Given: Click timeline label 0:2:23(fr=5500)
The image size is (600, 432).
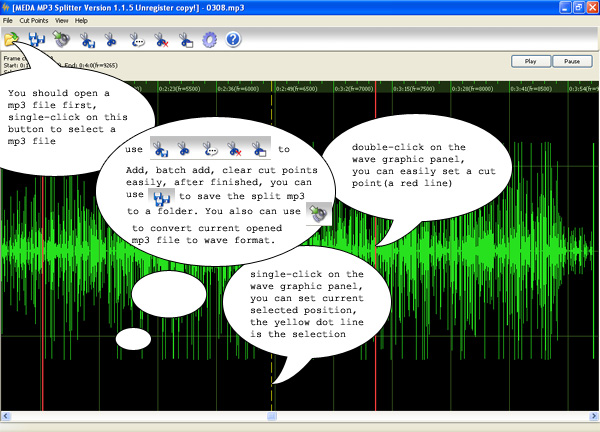Looking at the screenshot, I should click(x=179, y=89).
